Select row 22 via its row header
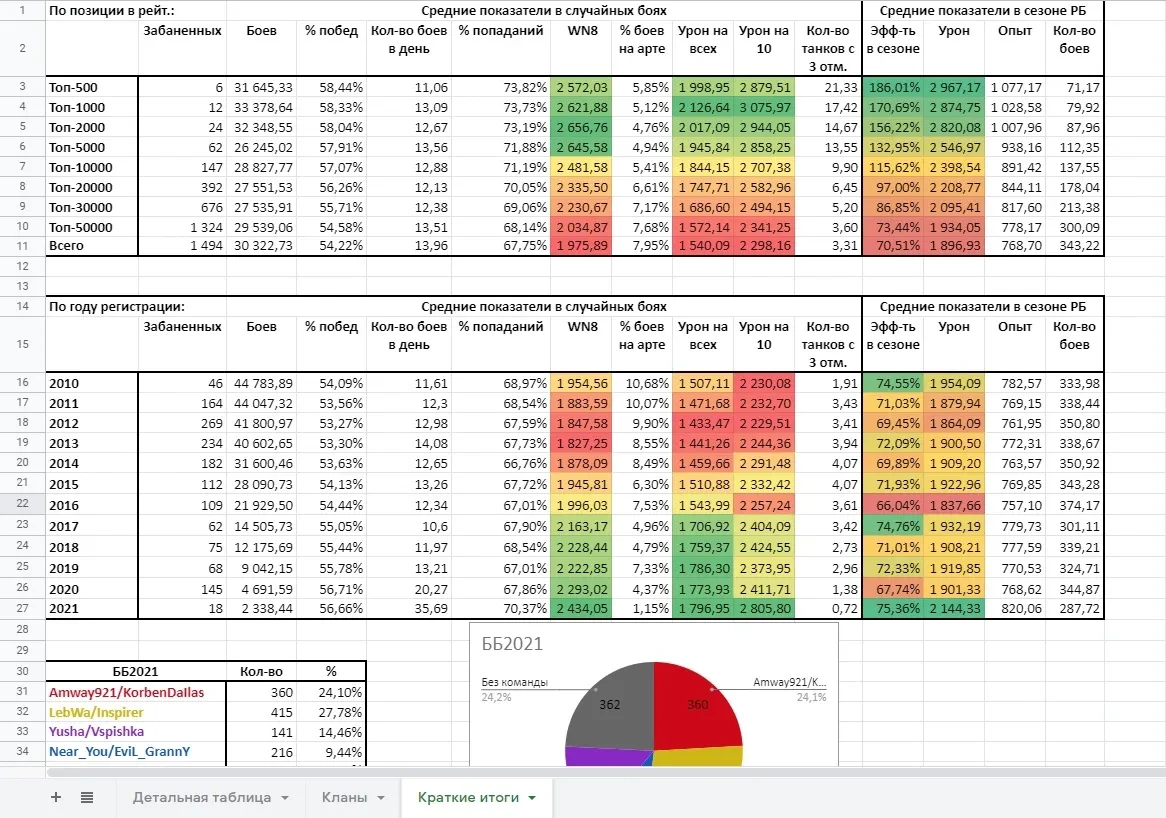The width and height of the screenshot is (1166, 818). tap(22, 504)
